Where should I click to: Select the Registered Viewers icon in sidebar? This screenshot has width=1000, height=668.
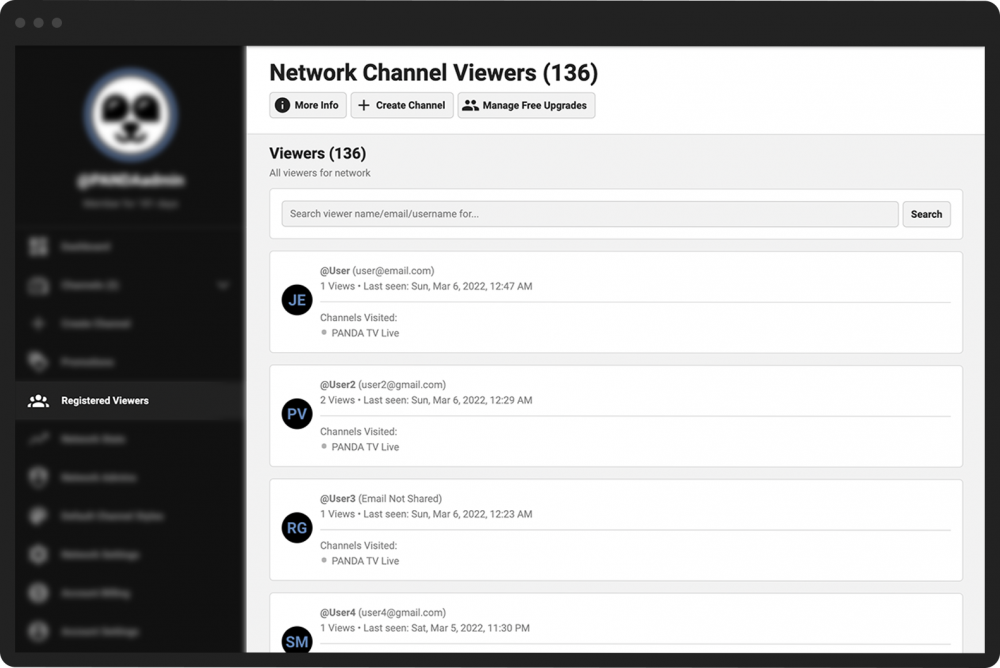tap(37, 400)
